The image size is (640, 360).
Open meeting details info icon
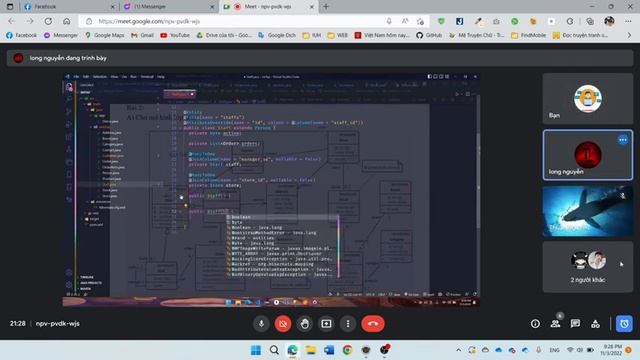[x=535, y=324]
